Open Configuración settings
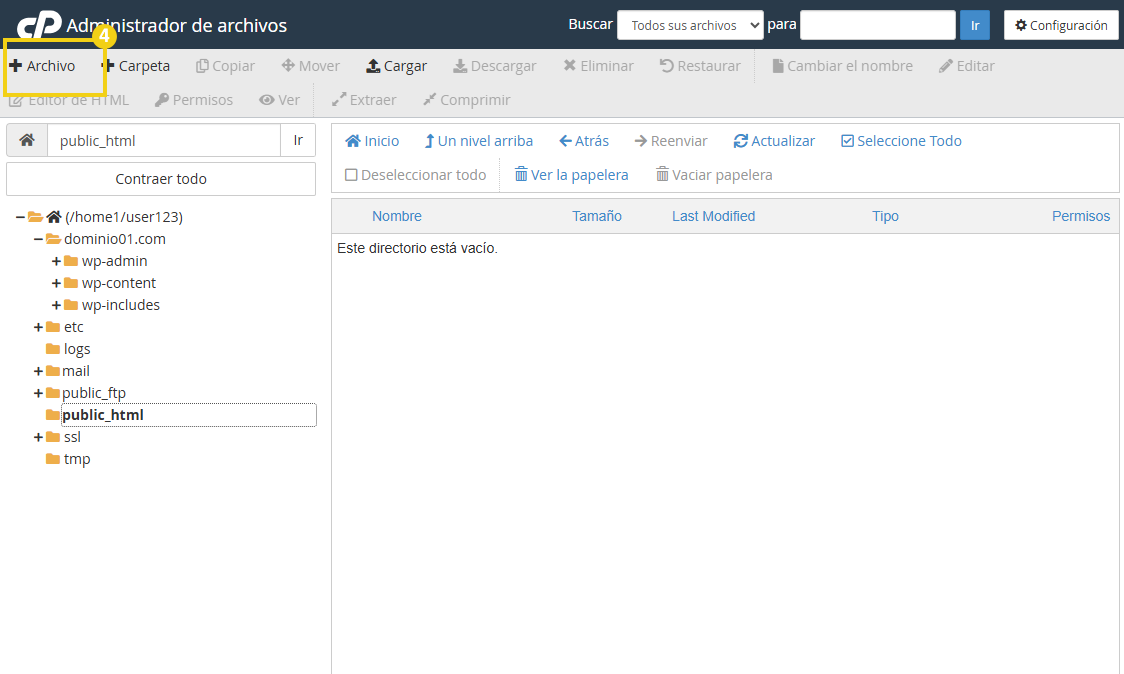 tap(1061, 25)
